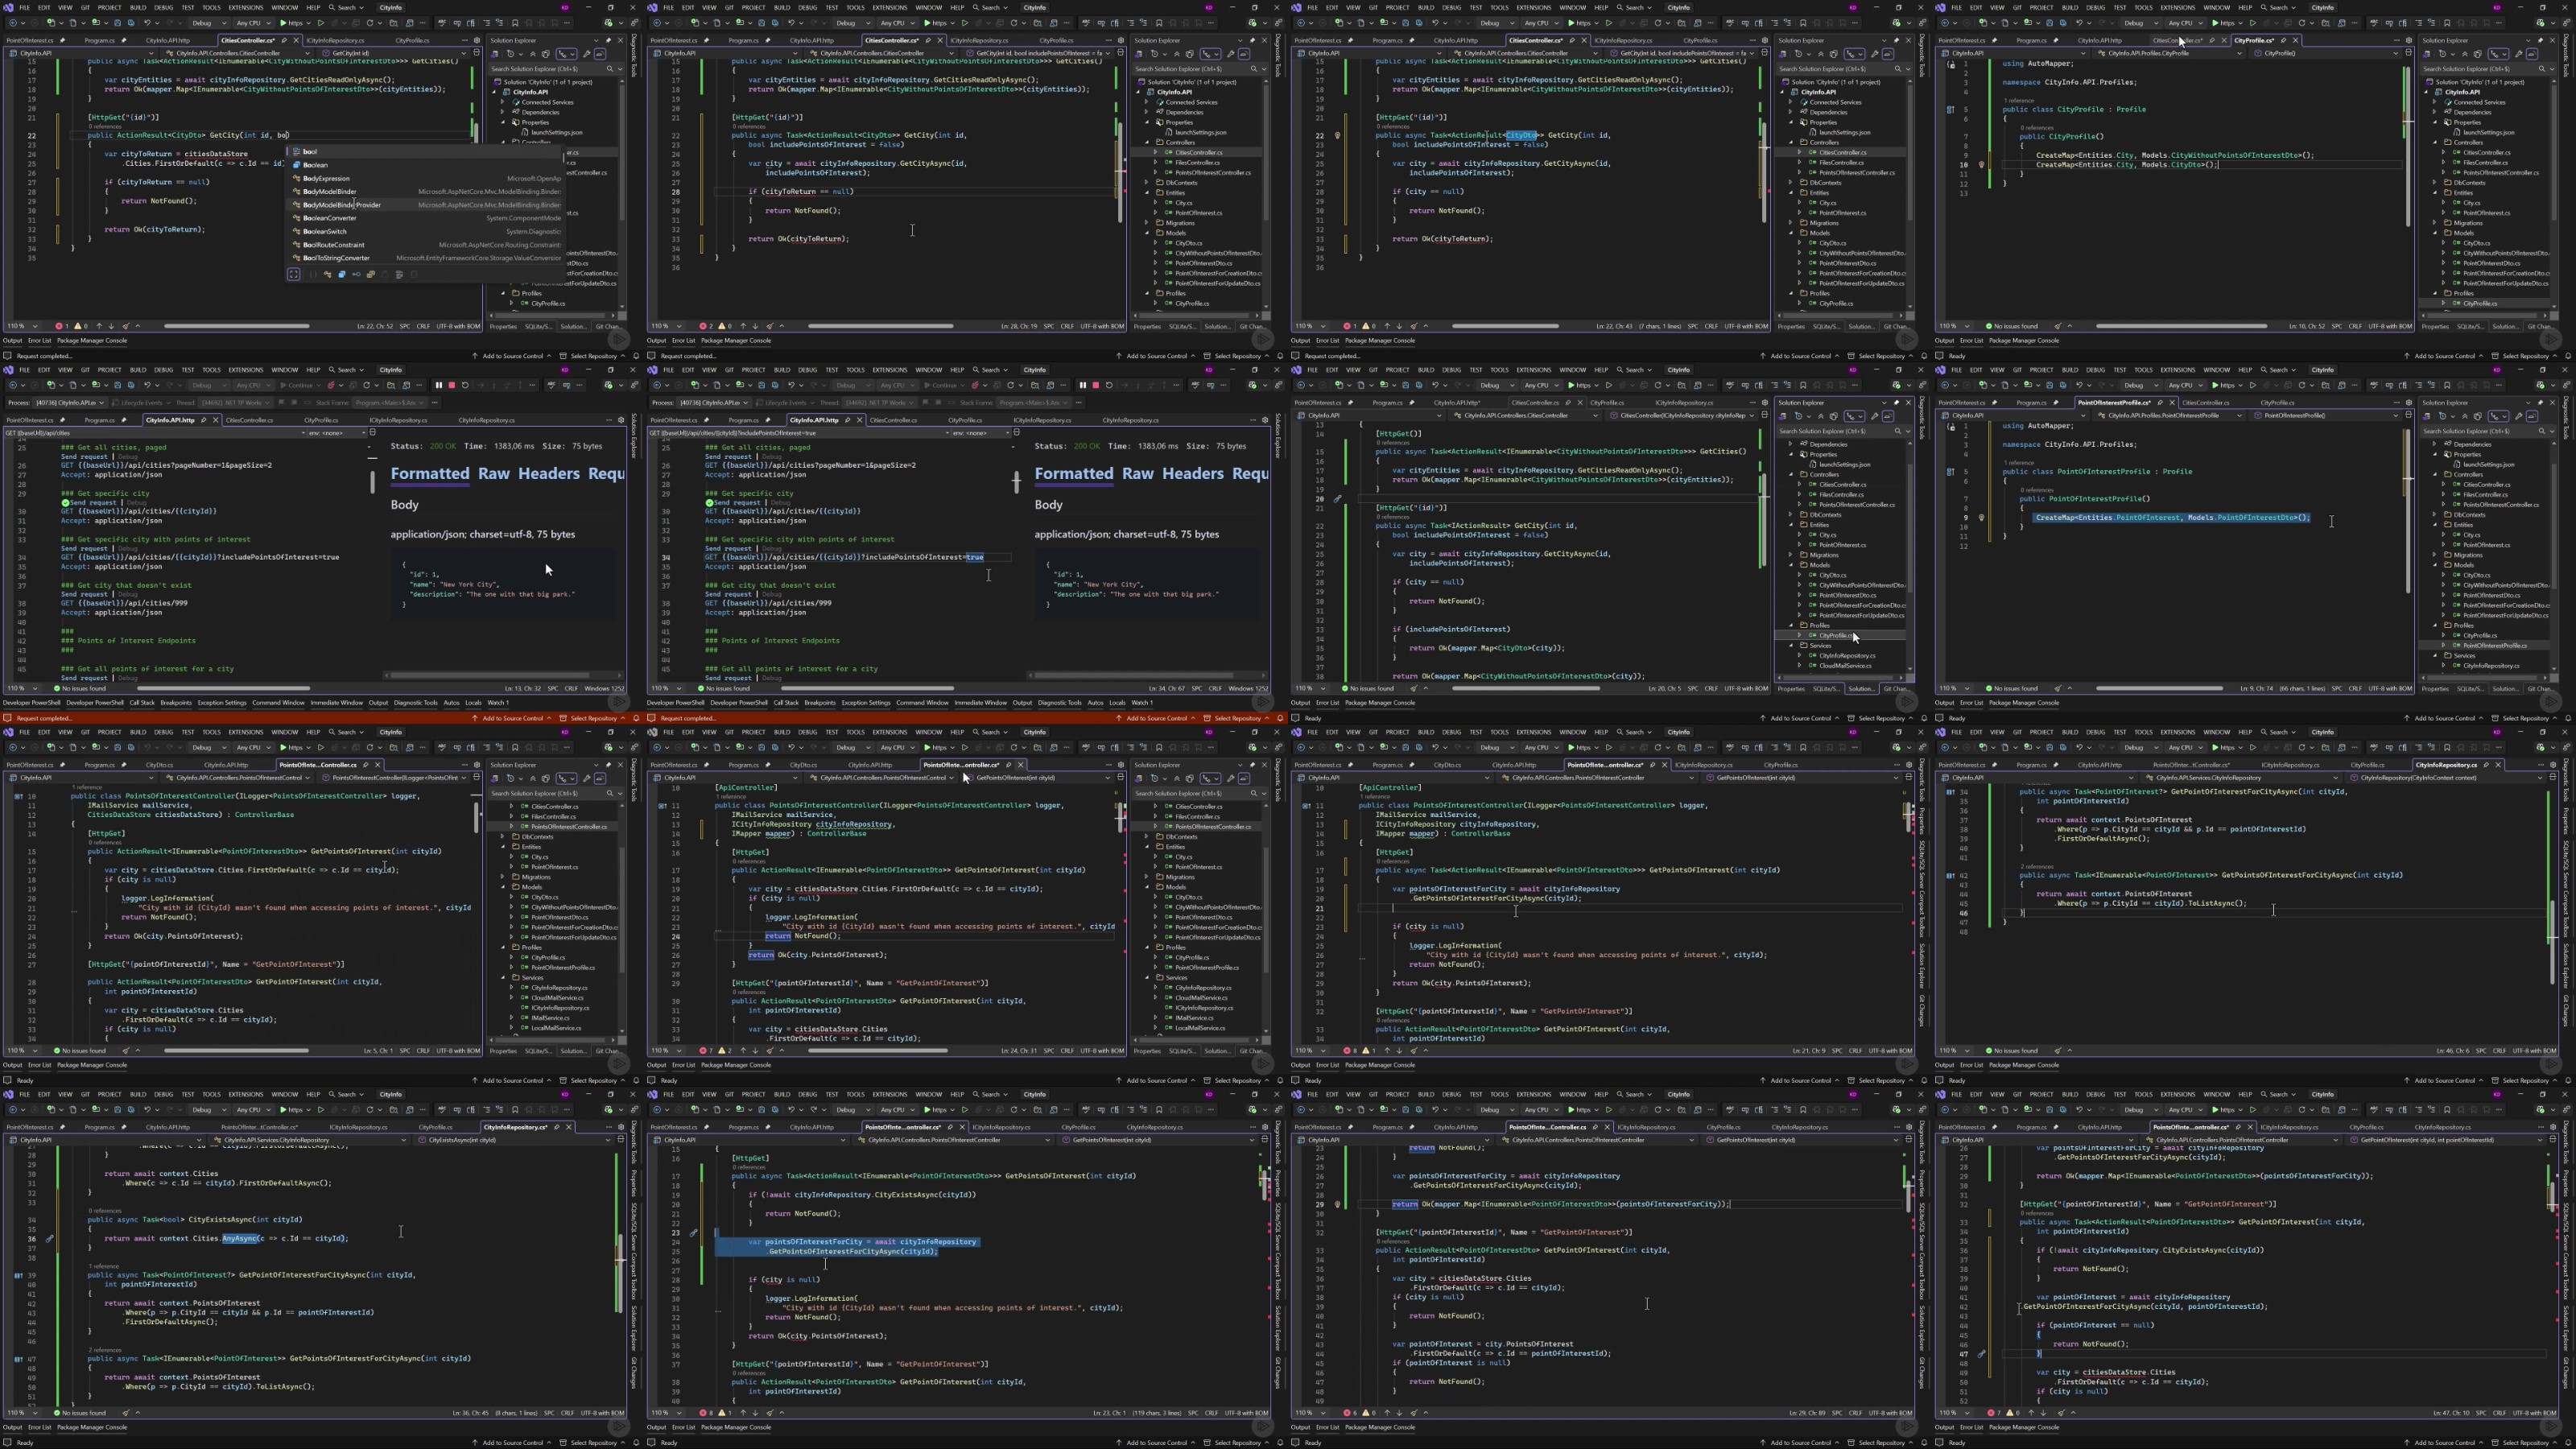
Task: Click the C# file icon of the highlighted PointOfInterestProfile.cs node
Action: coord(2456,646)
